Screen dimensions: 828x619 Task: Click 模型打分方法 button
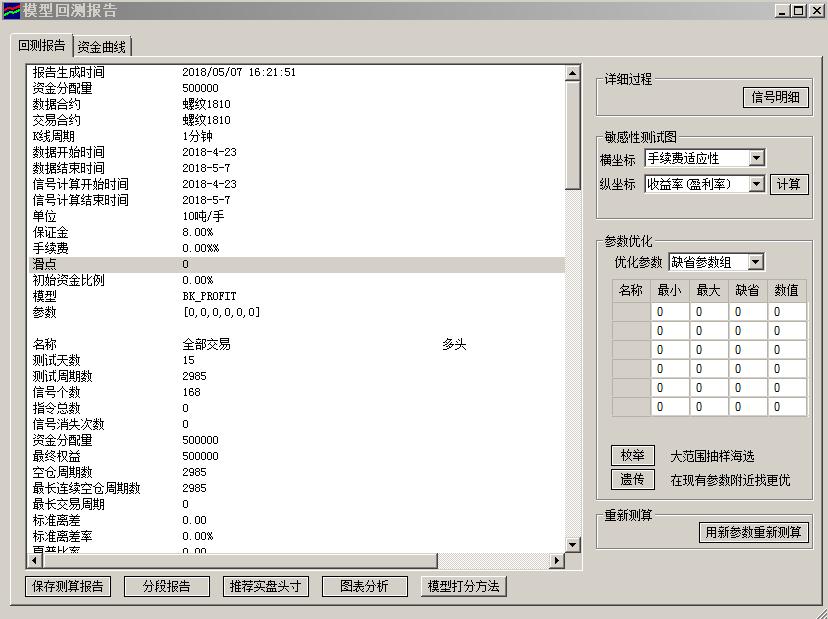tap(463, 587)
